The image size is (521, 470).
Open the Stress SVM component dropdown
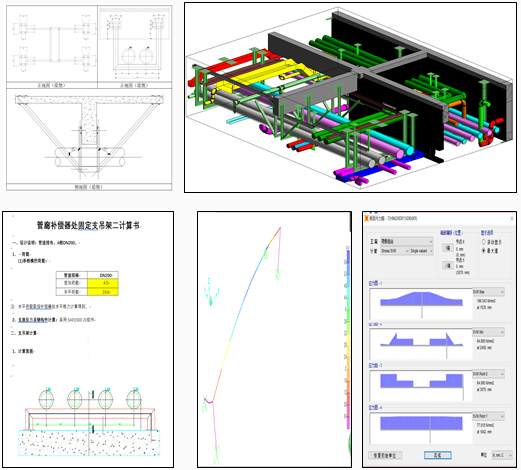coord(395,251)
